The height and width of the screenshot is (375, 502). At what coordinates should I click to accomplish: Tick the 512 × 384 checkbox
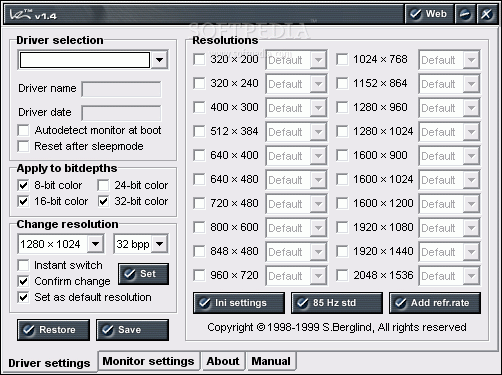click(199, 132)
